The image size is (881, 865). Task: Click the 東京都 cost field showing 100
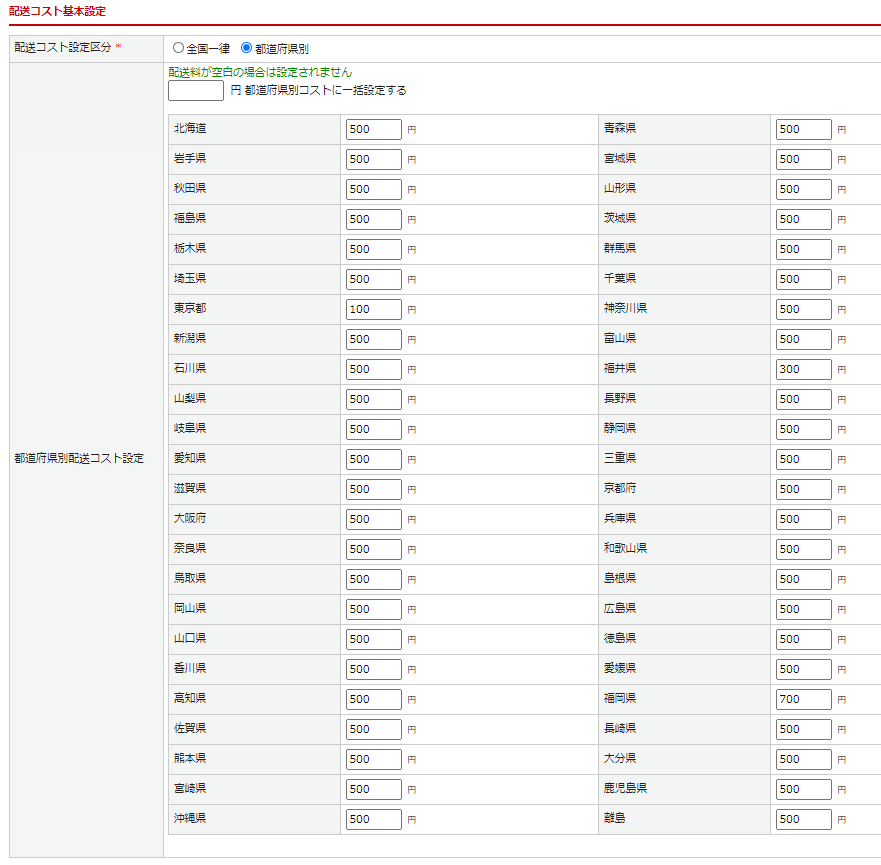[x=374, y=309]
